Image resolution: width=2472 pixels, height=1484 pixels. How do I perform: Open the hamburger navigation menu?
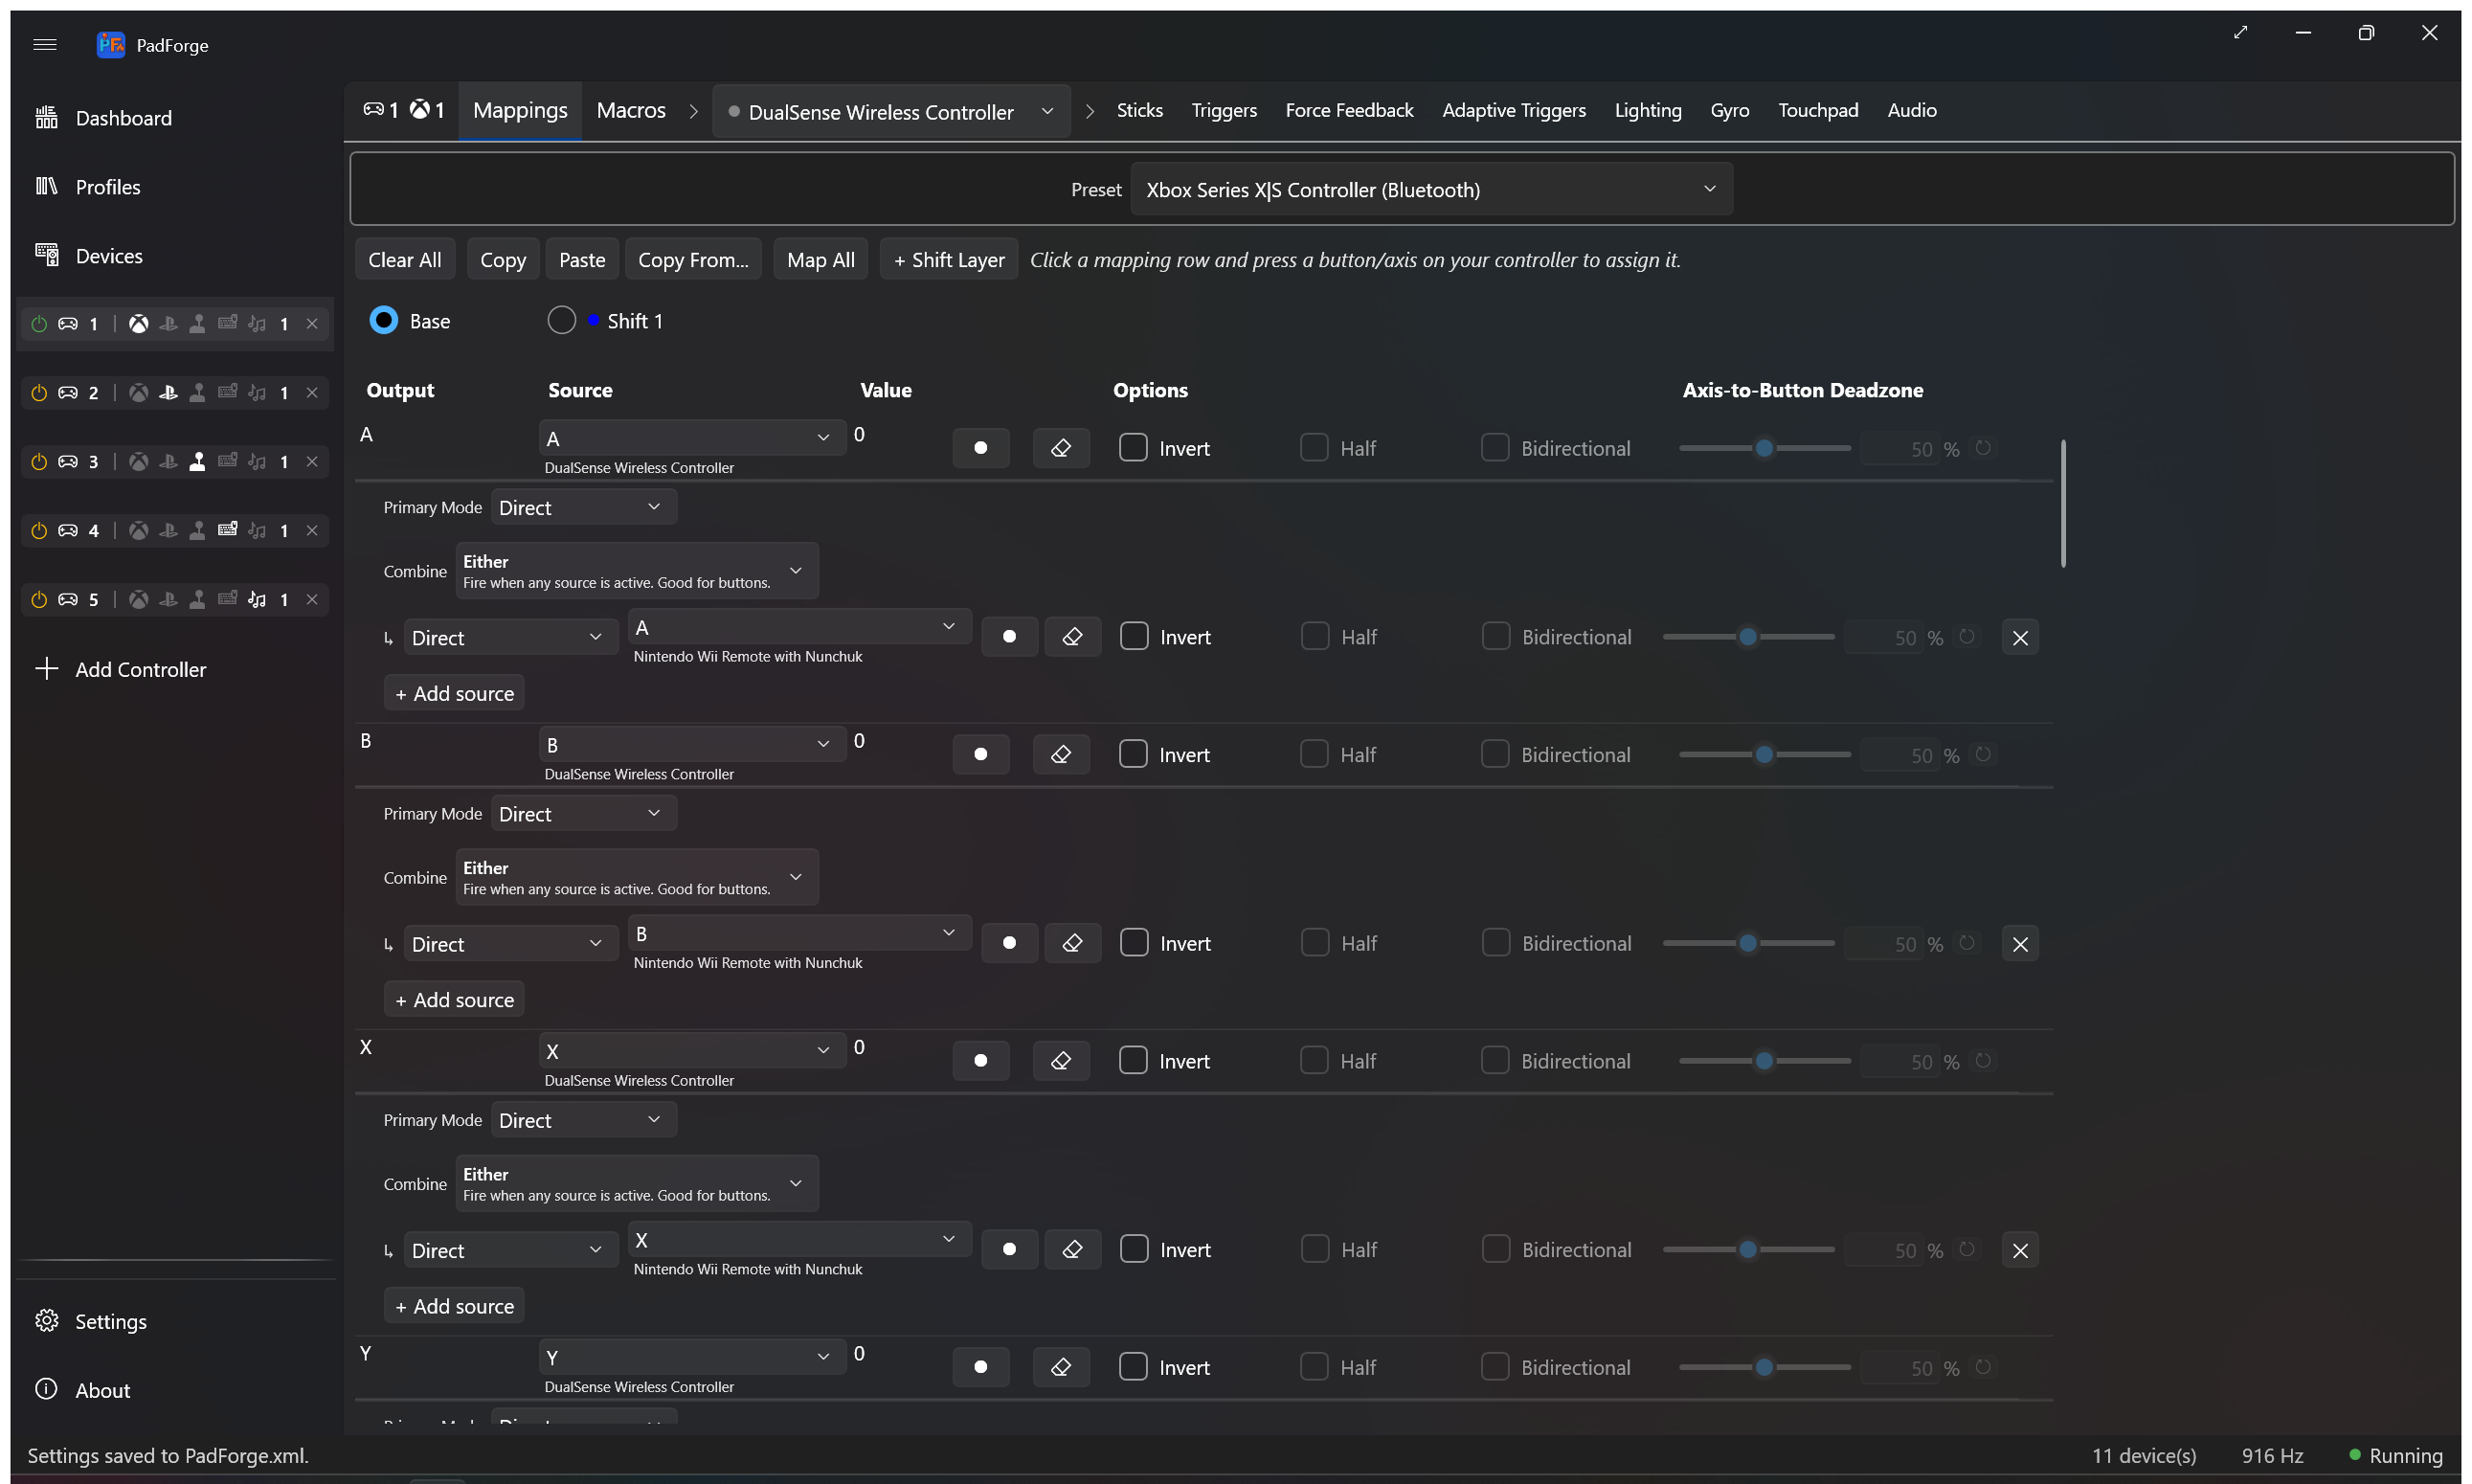click(x=44, y=44)
